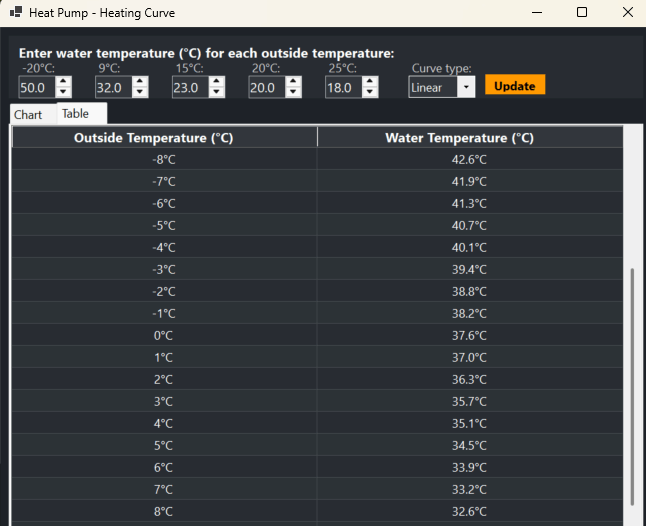The image size is (646, 526).
Task: Click the table's vertical scrollbar thumb
Action: click(632, 387)
